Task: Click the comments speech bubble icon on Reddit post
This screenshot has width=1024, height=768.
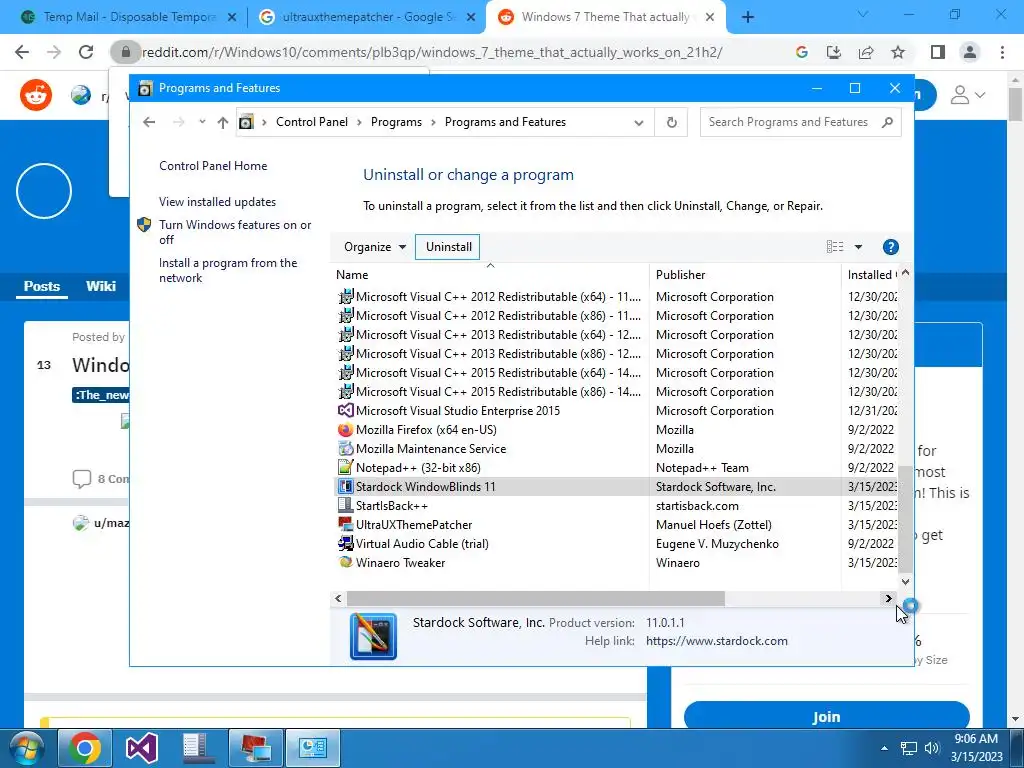Action: click(82, 479)
